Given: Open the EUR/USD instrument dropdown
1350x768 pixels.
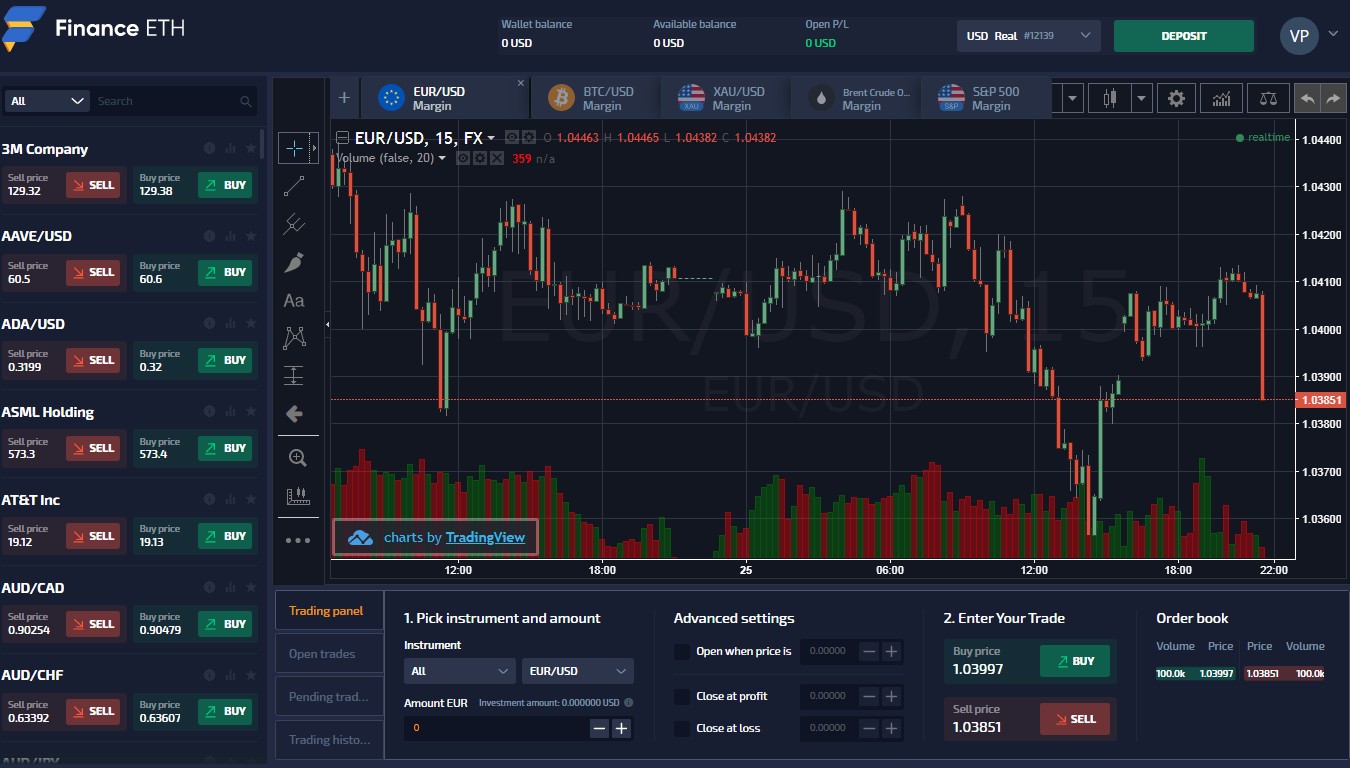Looking at the screenshot, I should [x=577, y=671].
